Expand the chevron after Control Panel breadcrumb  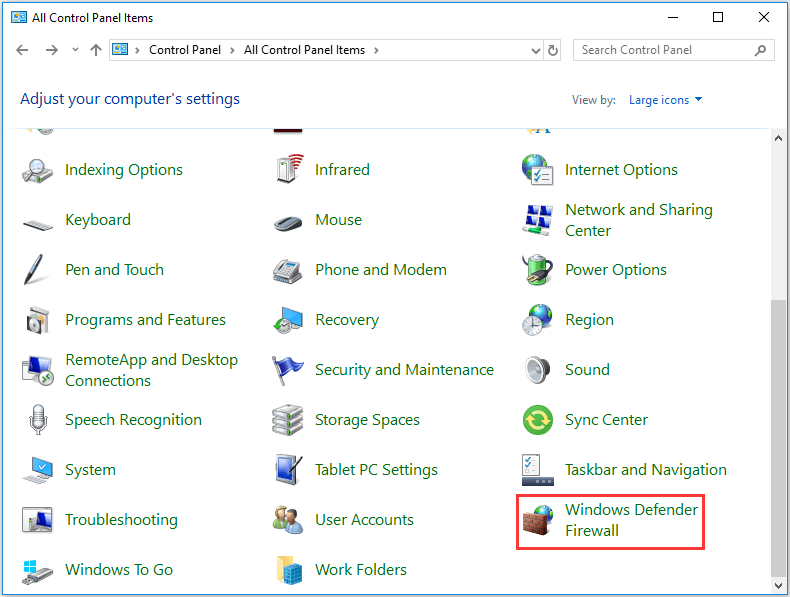pyautogui.click(x=232, y=50)
